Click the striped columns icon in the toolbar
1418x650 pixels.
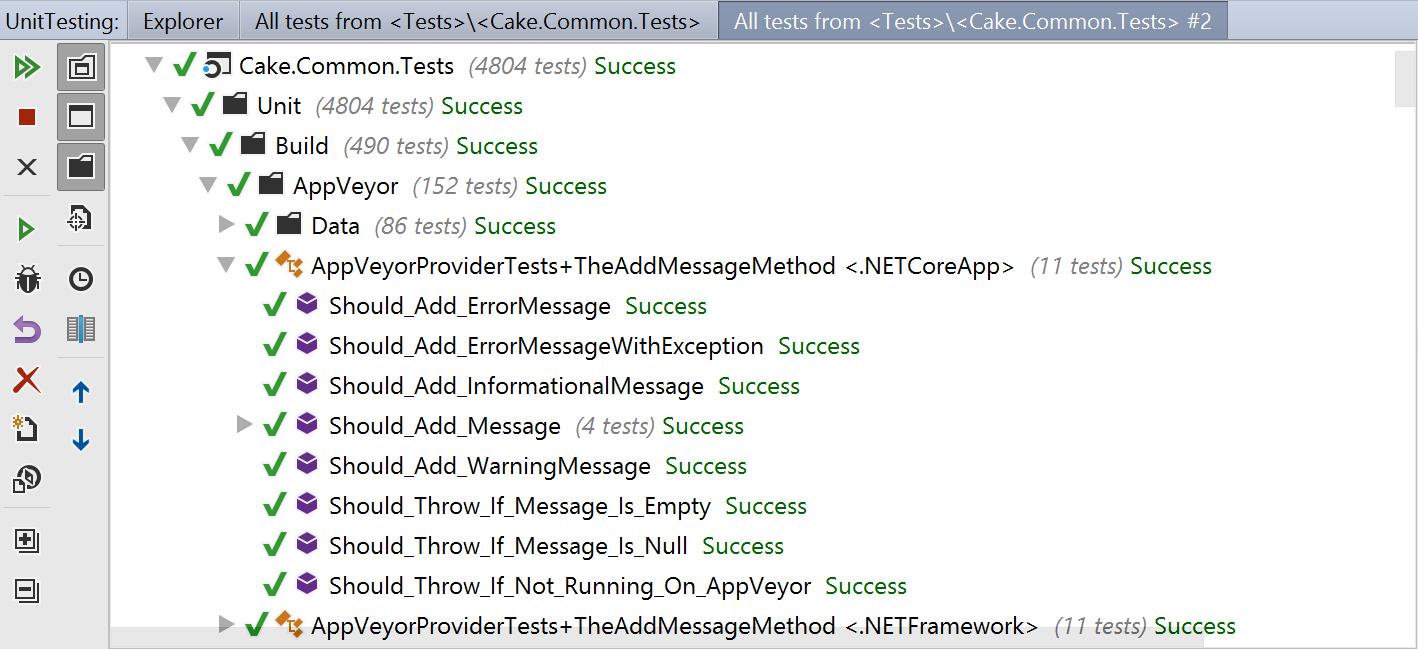tap(81, 329)
